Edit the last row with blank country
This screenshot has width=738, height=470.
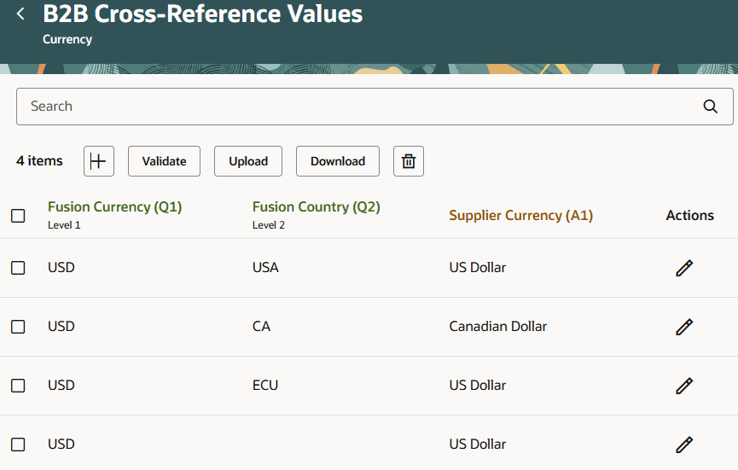684,444
